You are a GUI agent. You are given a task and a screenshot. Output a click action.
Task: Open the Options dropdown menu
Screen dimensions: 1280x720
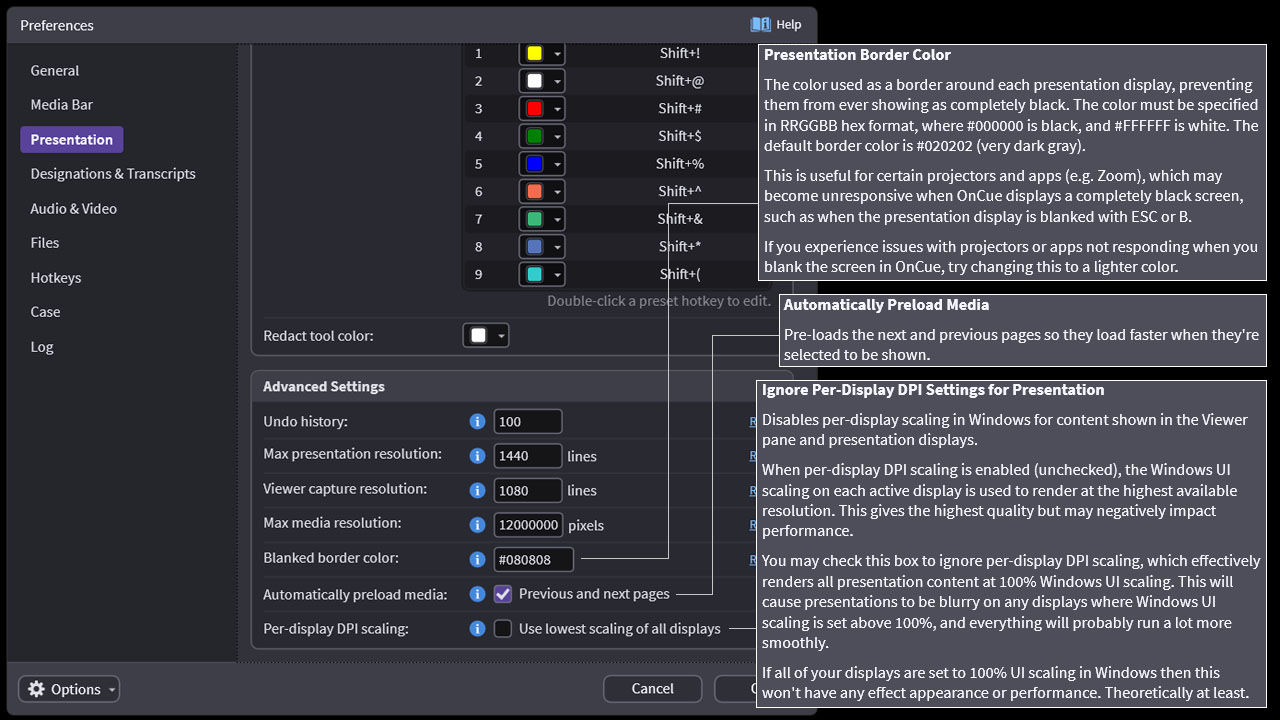point(69,689)
